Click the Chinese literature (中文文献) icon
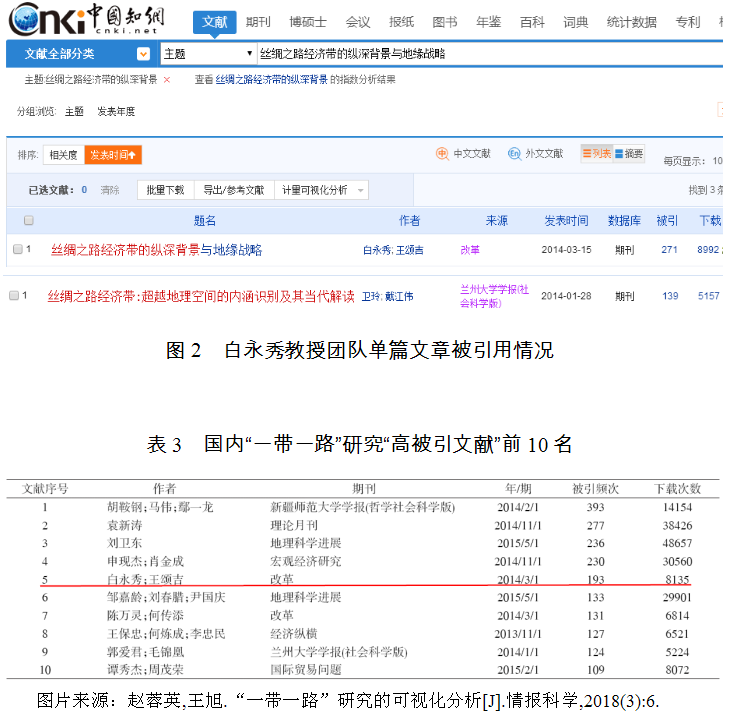731x723 pixels. pyautogui.click(x=442, y=154)
